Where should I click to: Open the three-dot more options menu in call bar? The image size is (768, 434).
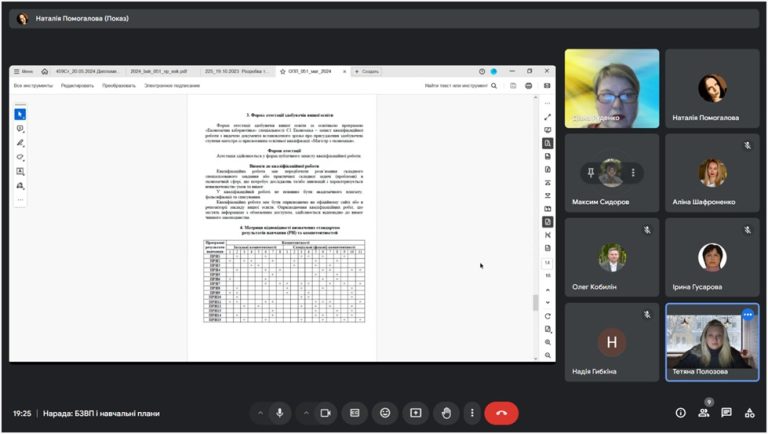tap(472, 413)
